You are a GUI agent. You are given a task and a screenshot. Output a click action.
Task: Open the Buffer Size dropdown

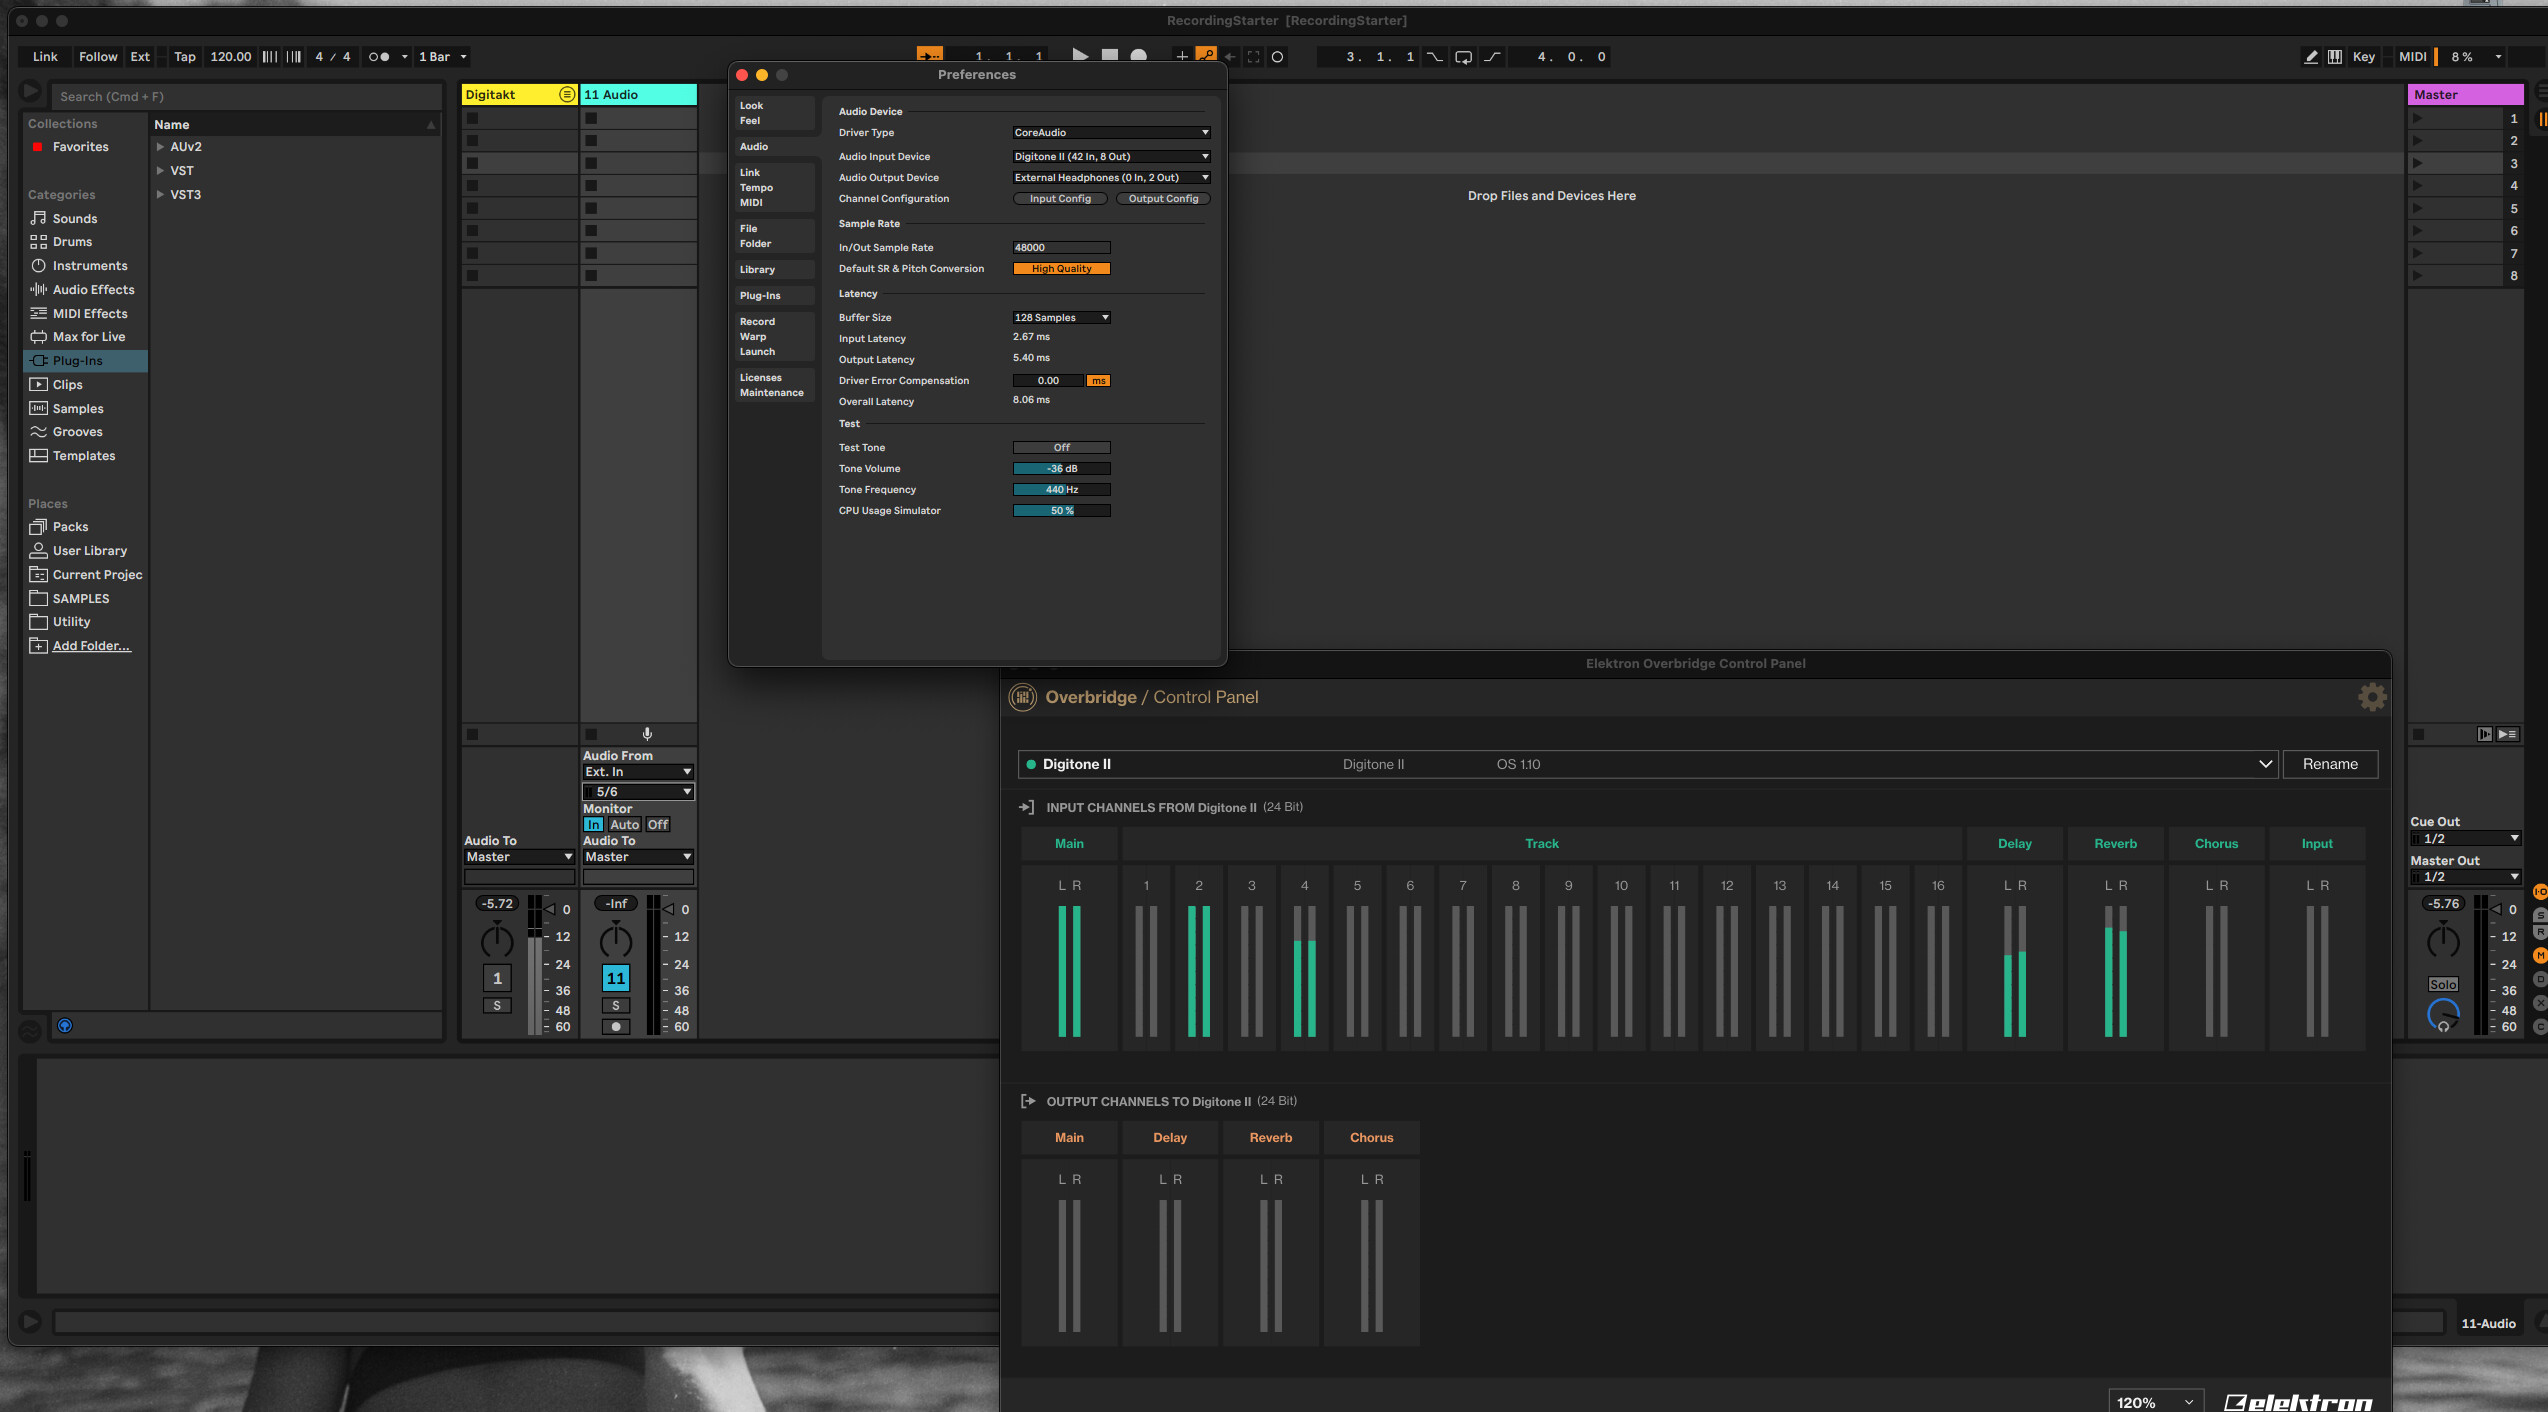(x=1061, y=317)
